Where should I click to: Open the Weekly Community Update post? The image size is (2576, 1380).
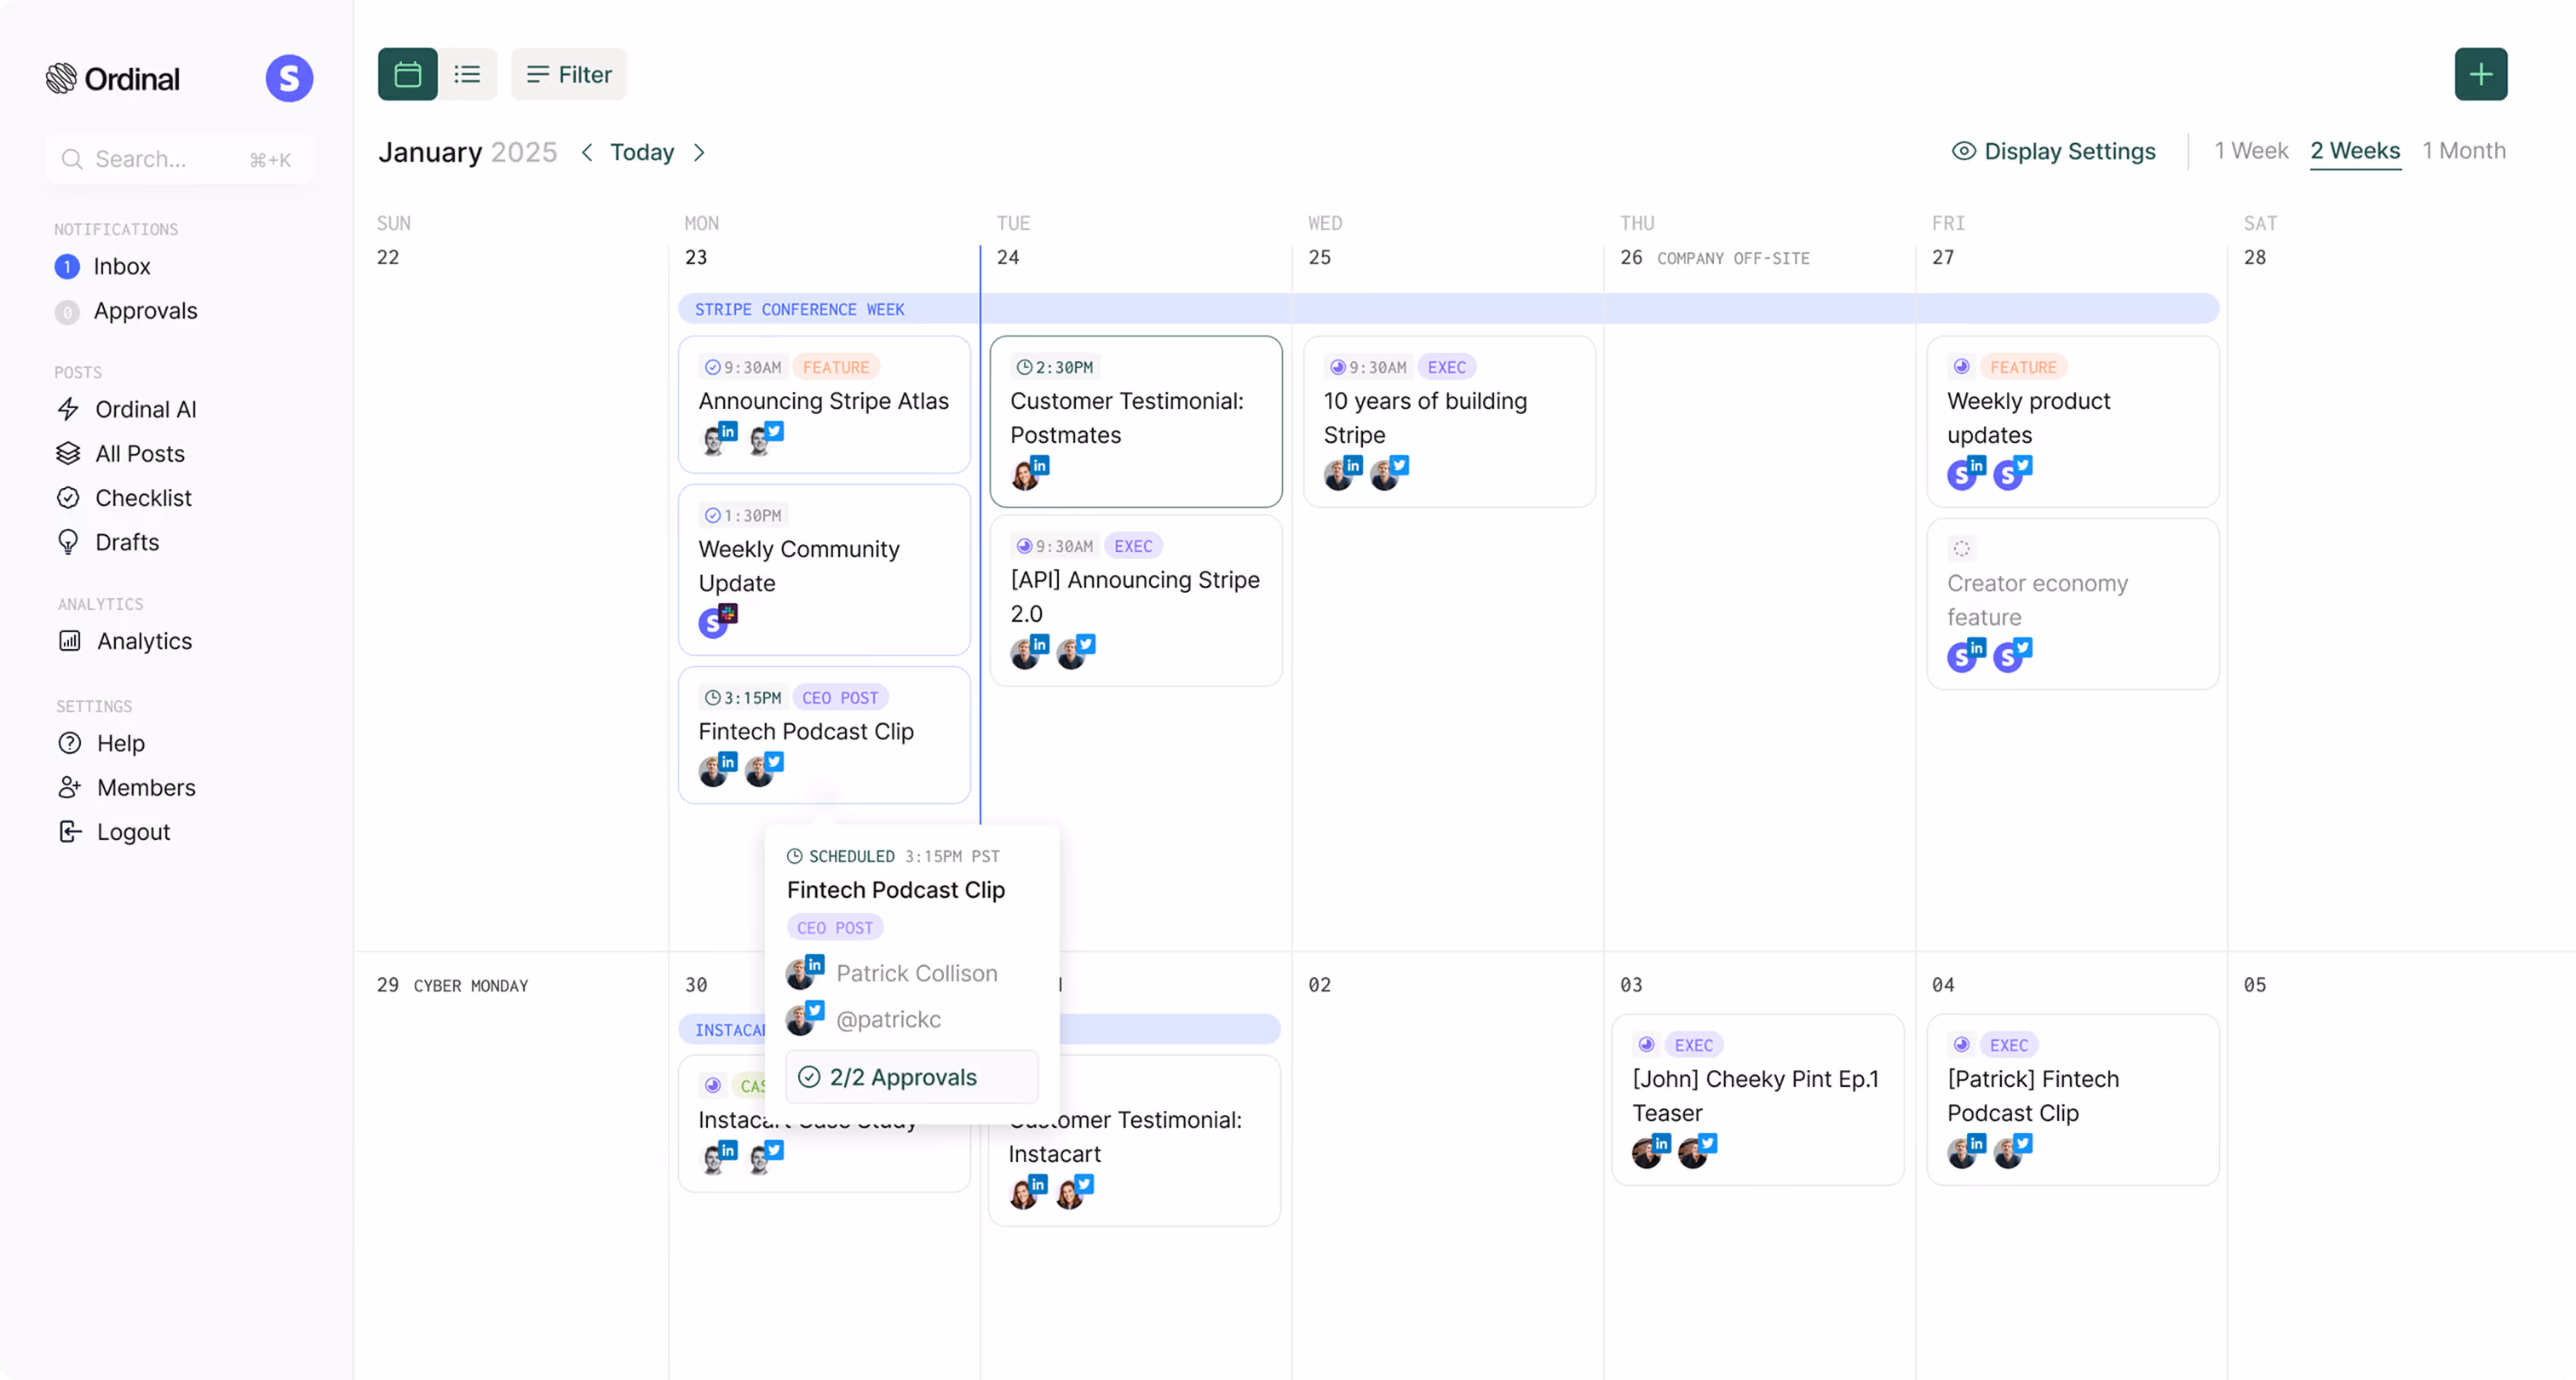coord(824,570)
